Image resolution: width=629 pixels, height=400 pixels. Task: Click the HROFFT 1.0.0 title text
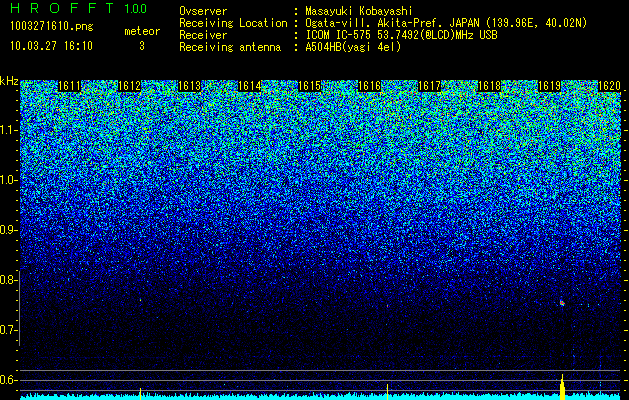78,8
